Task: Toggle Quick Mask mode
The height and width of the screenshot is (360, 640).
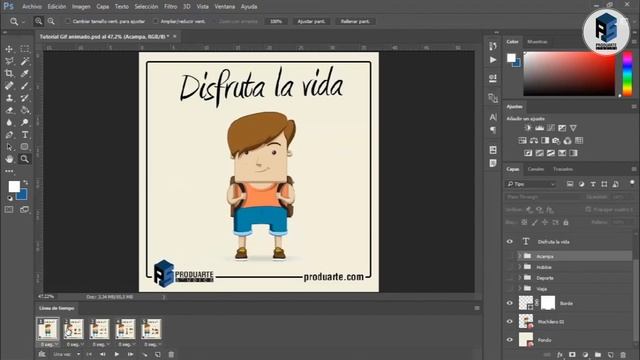Action: pyautogui.click(x=9, y=210)
